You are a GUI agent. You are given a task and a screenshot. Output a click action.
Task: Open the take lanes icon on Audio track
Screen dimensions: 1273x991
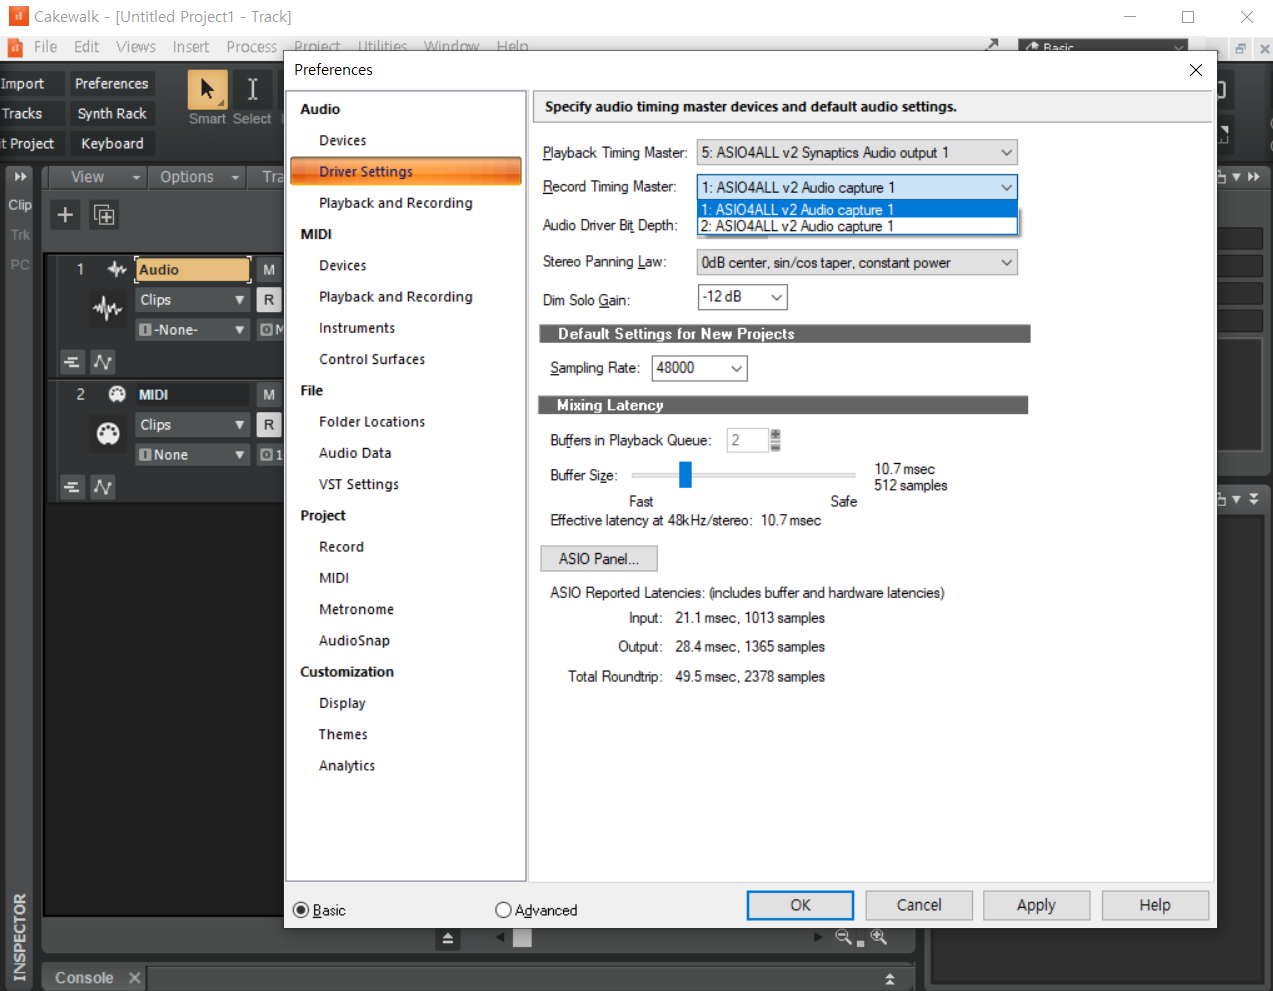point(72,362)
